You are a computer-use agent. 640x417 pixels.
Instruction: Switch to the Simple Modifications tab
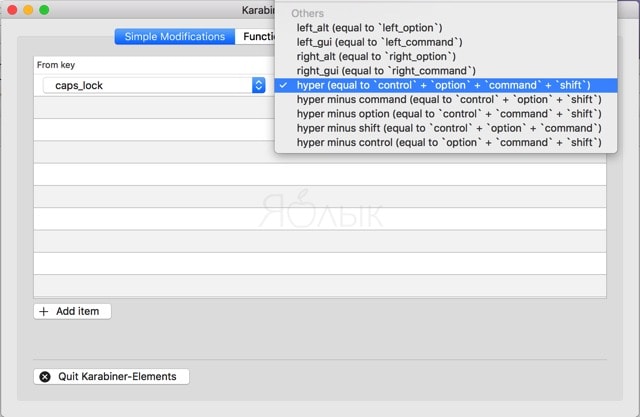click(175, 37)
